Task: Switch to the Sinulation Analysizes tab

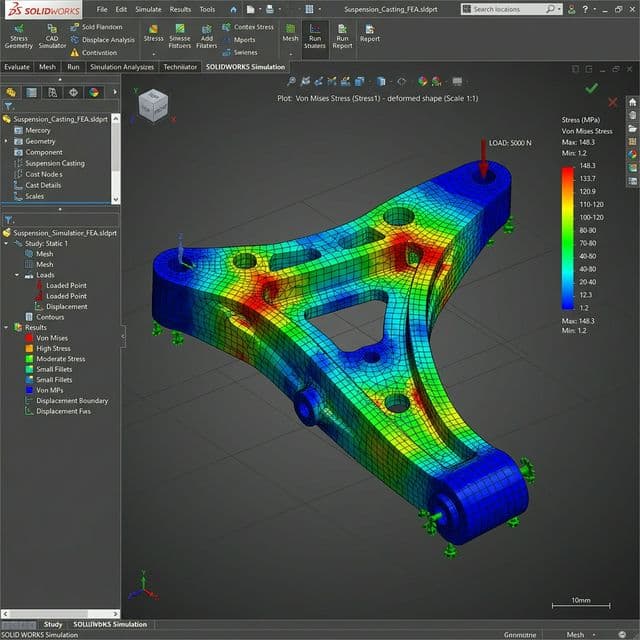Action: tap(122, 67)
